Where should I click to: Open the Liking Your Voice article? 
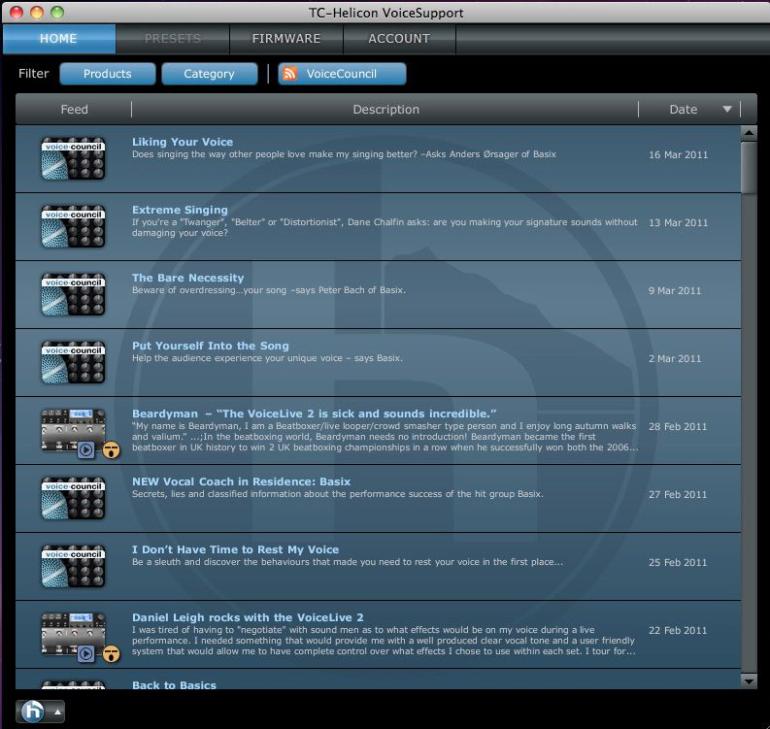[x=182, y=142]
